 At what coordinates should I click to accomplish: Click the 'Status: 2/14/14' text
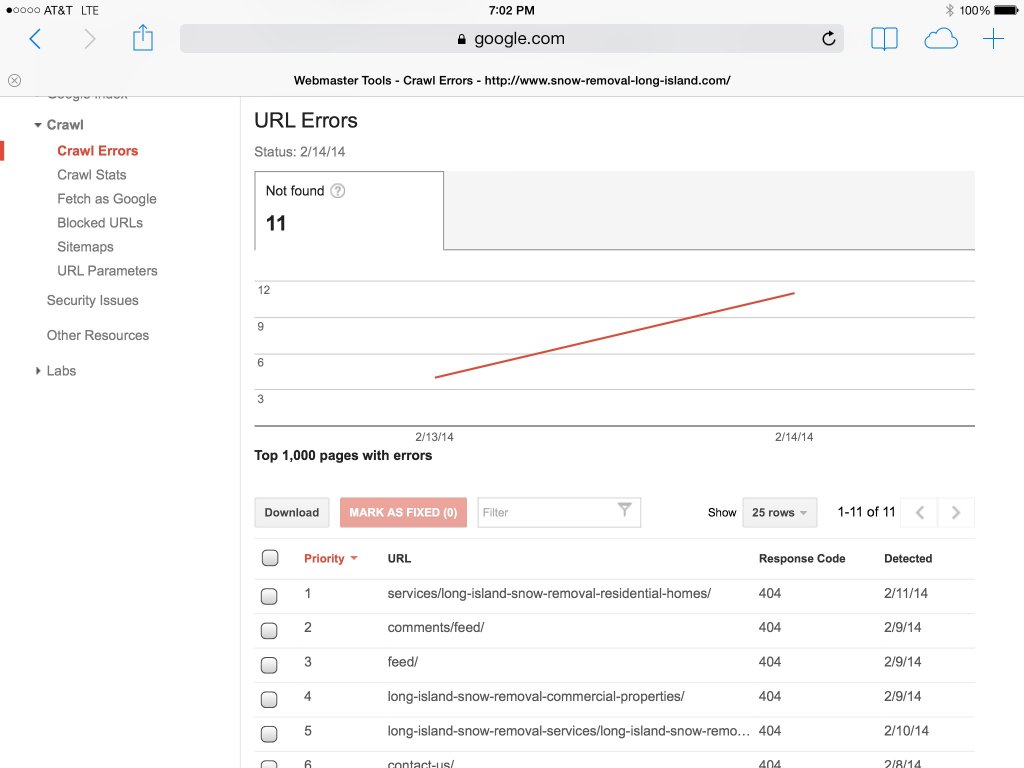pos(300,152)
